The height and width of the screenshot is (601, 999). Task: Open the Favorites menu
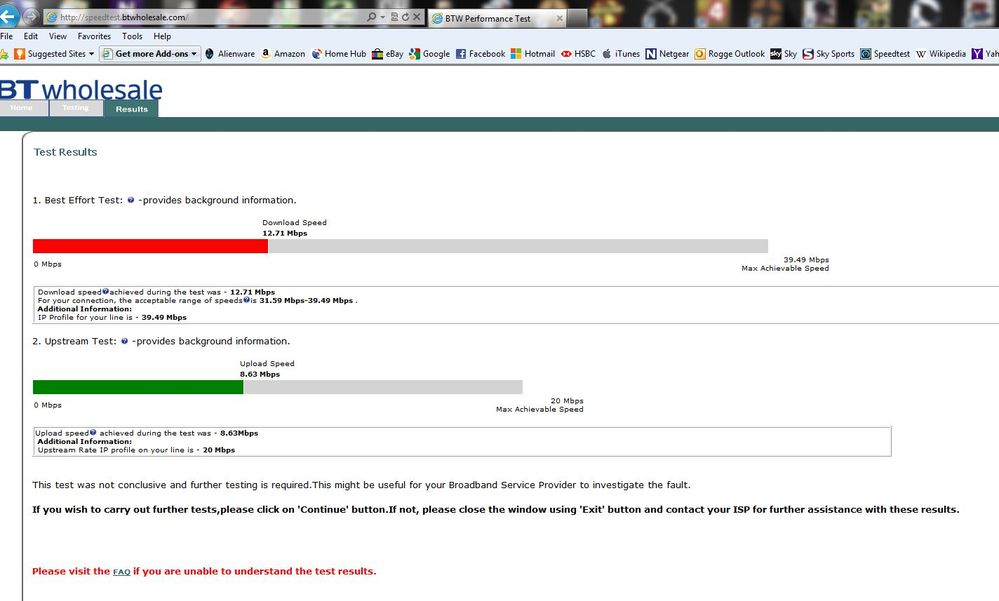(94, 36)
